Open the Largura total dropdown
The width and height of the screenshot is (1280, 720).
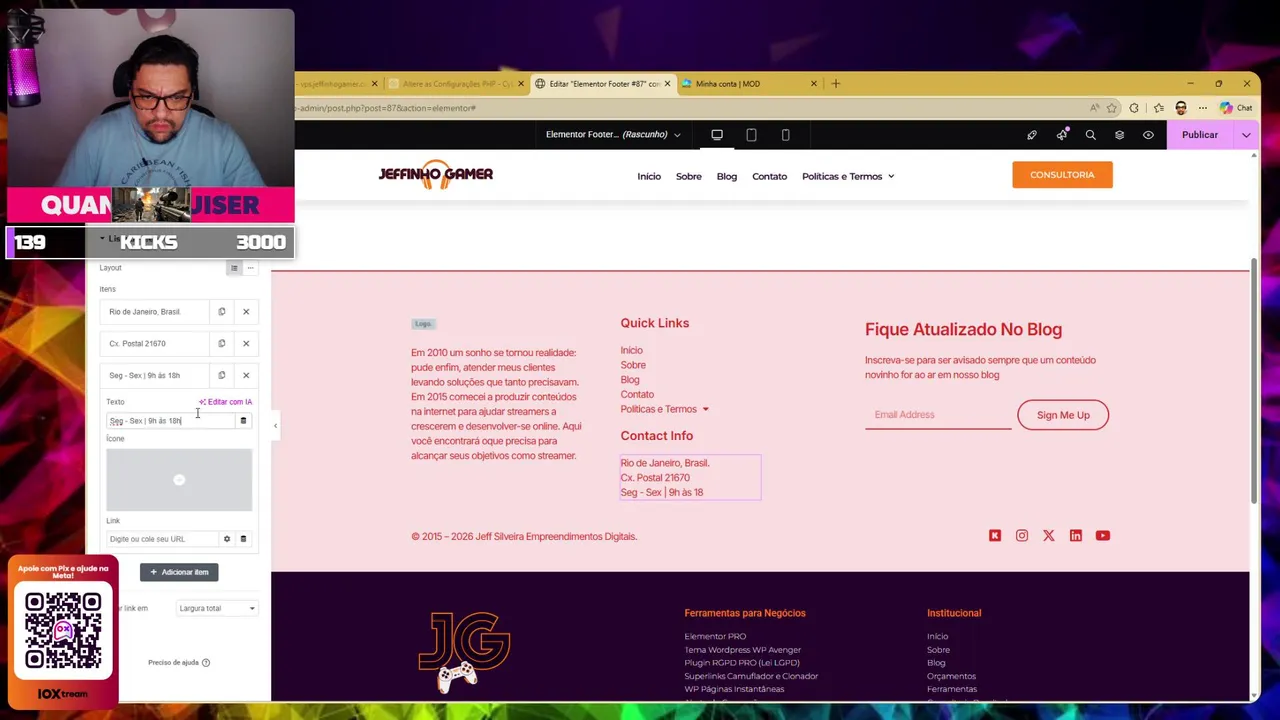pos(217,608)
